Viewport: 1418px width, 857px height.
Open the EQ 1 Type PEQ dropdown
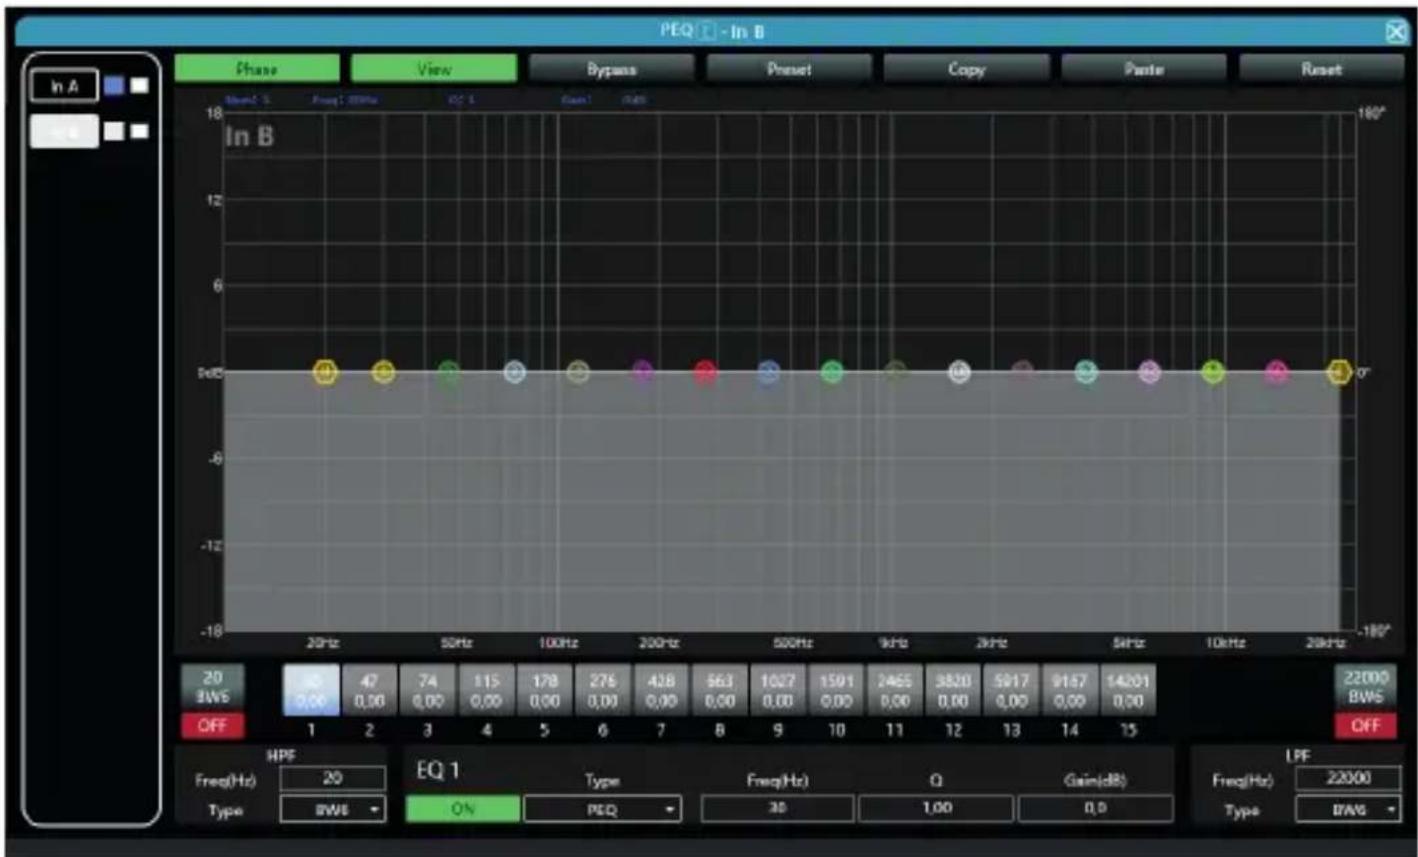point(602,809)
